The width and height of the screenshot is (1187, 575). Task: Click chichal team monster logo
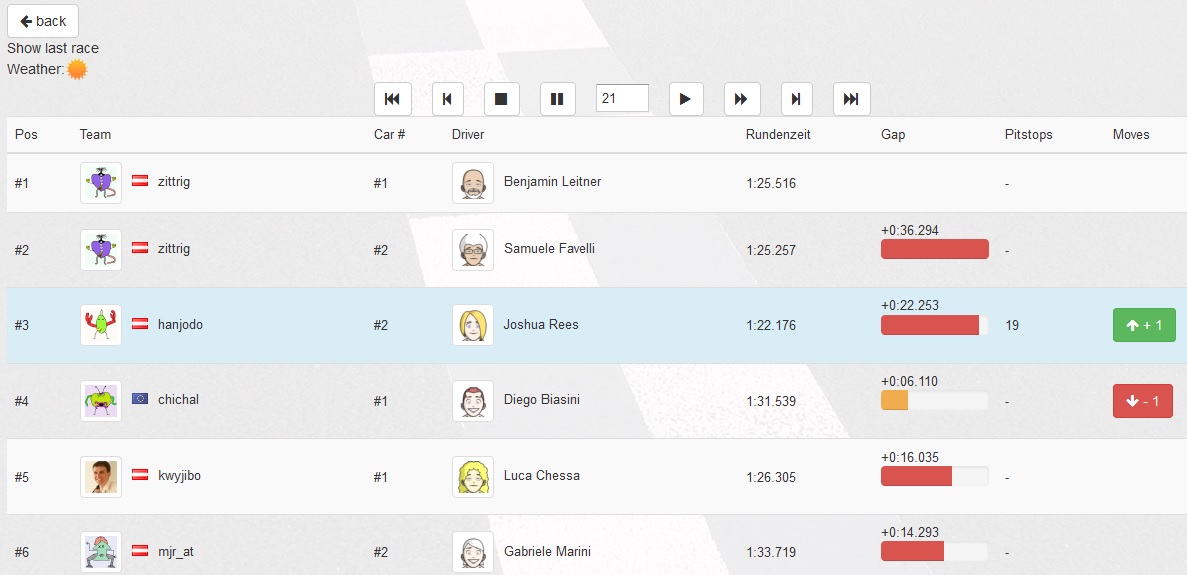pyautogui.click(x=101, y=401)
